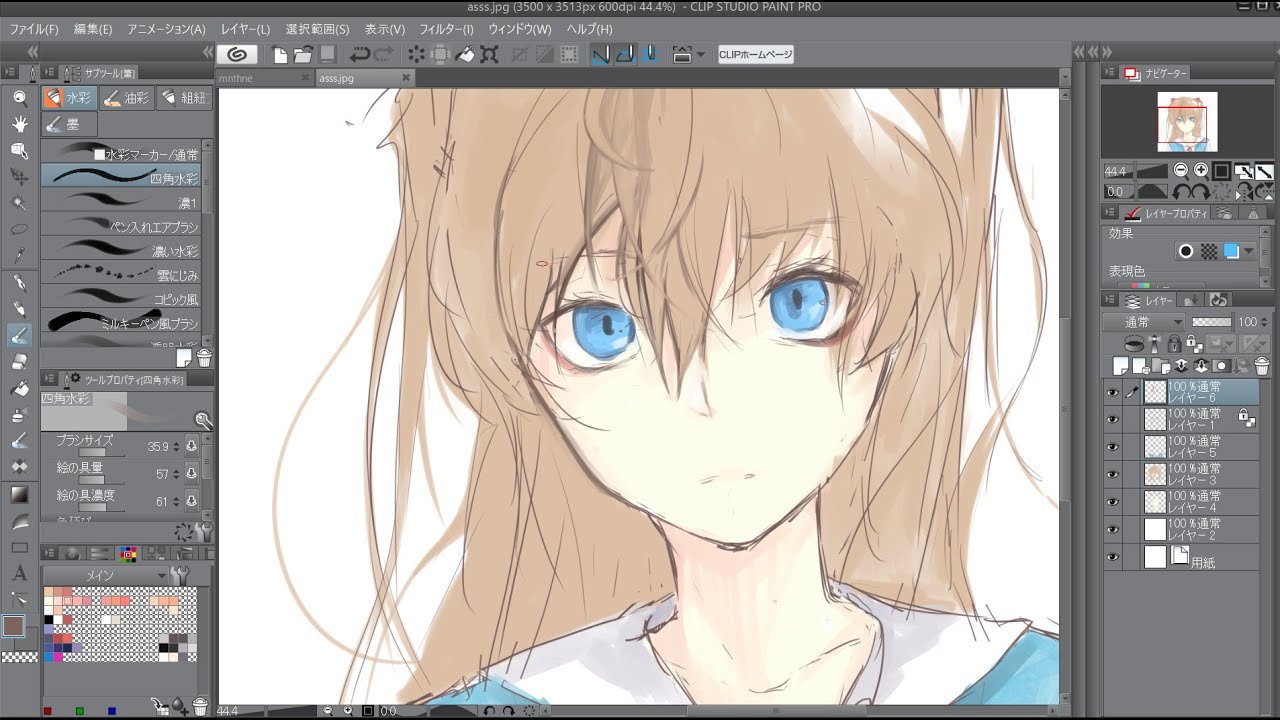Hide layer レイヤー 4
Screen dimensions: 1280x720
coord(1112,502)
